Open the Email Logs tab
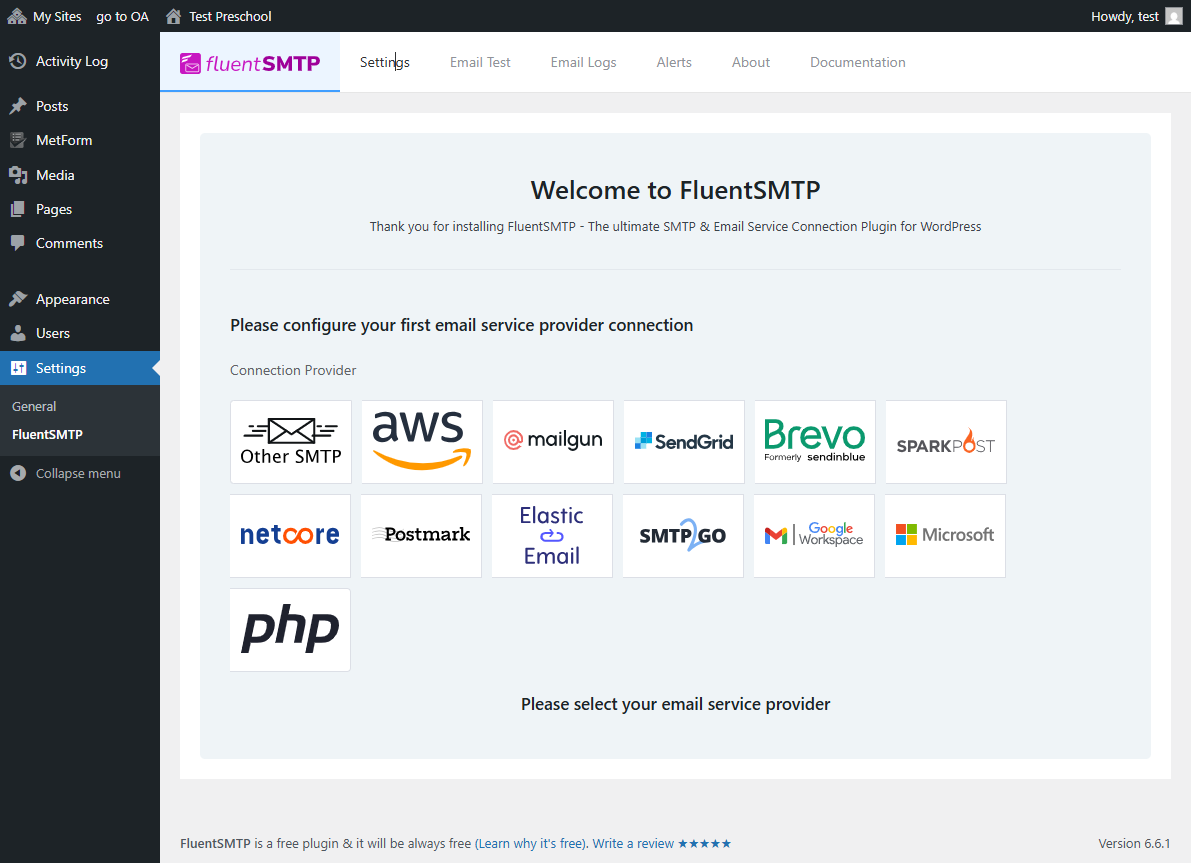This screenshot has width=1191, height=863. (583, 62)
